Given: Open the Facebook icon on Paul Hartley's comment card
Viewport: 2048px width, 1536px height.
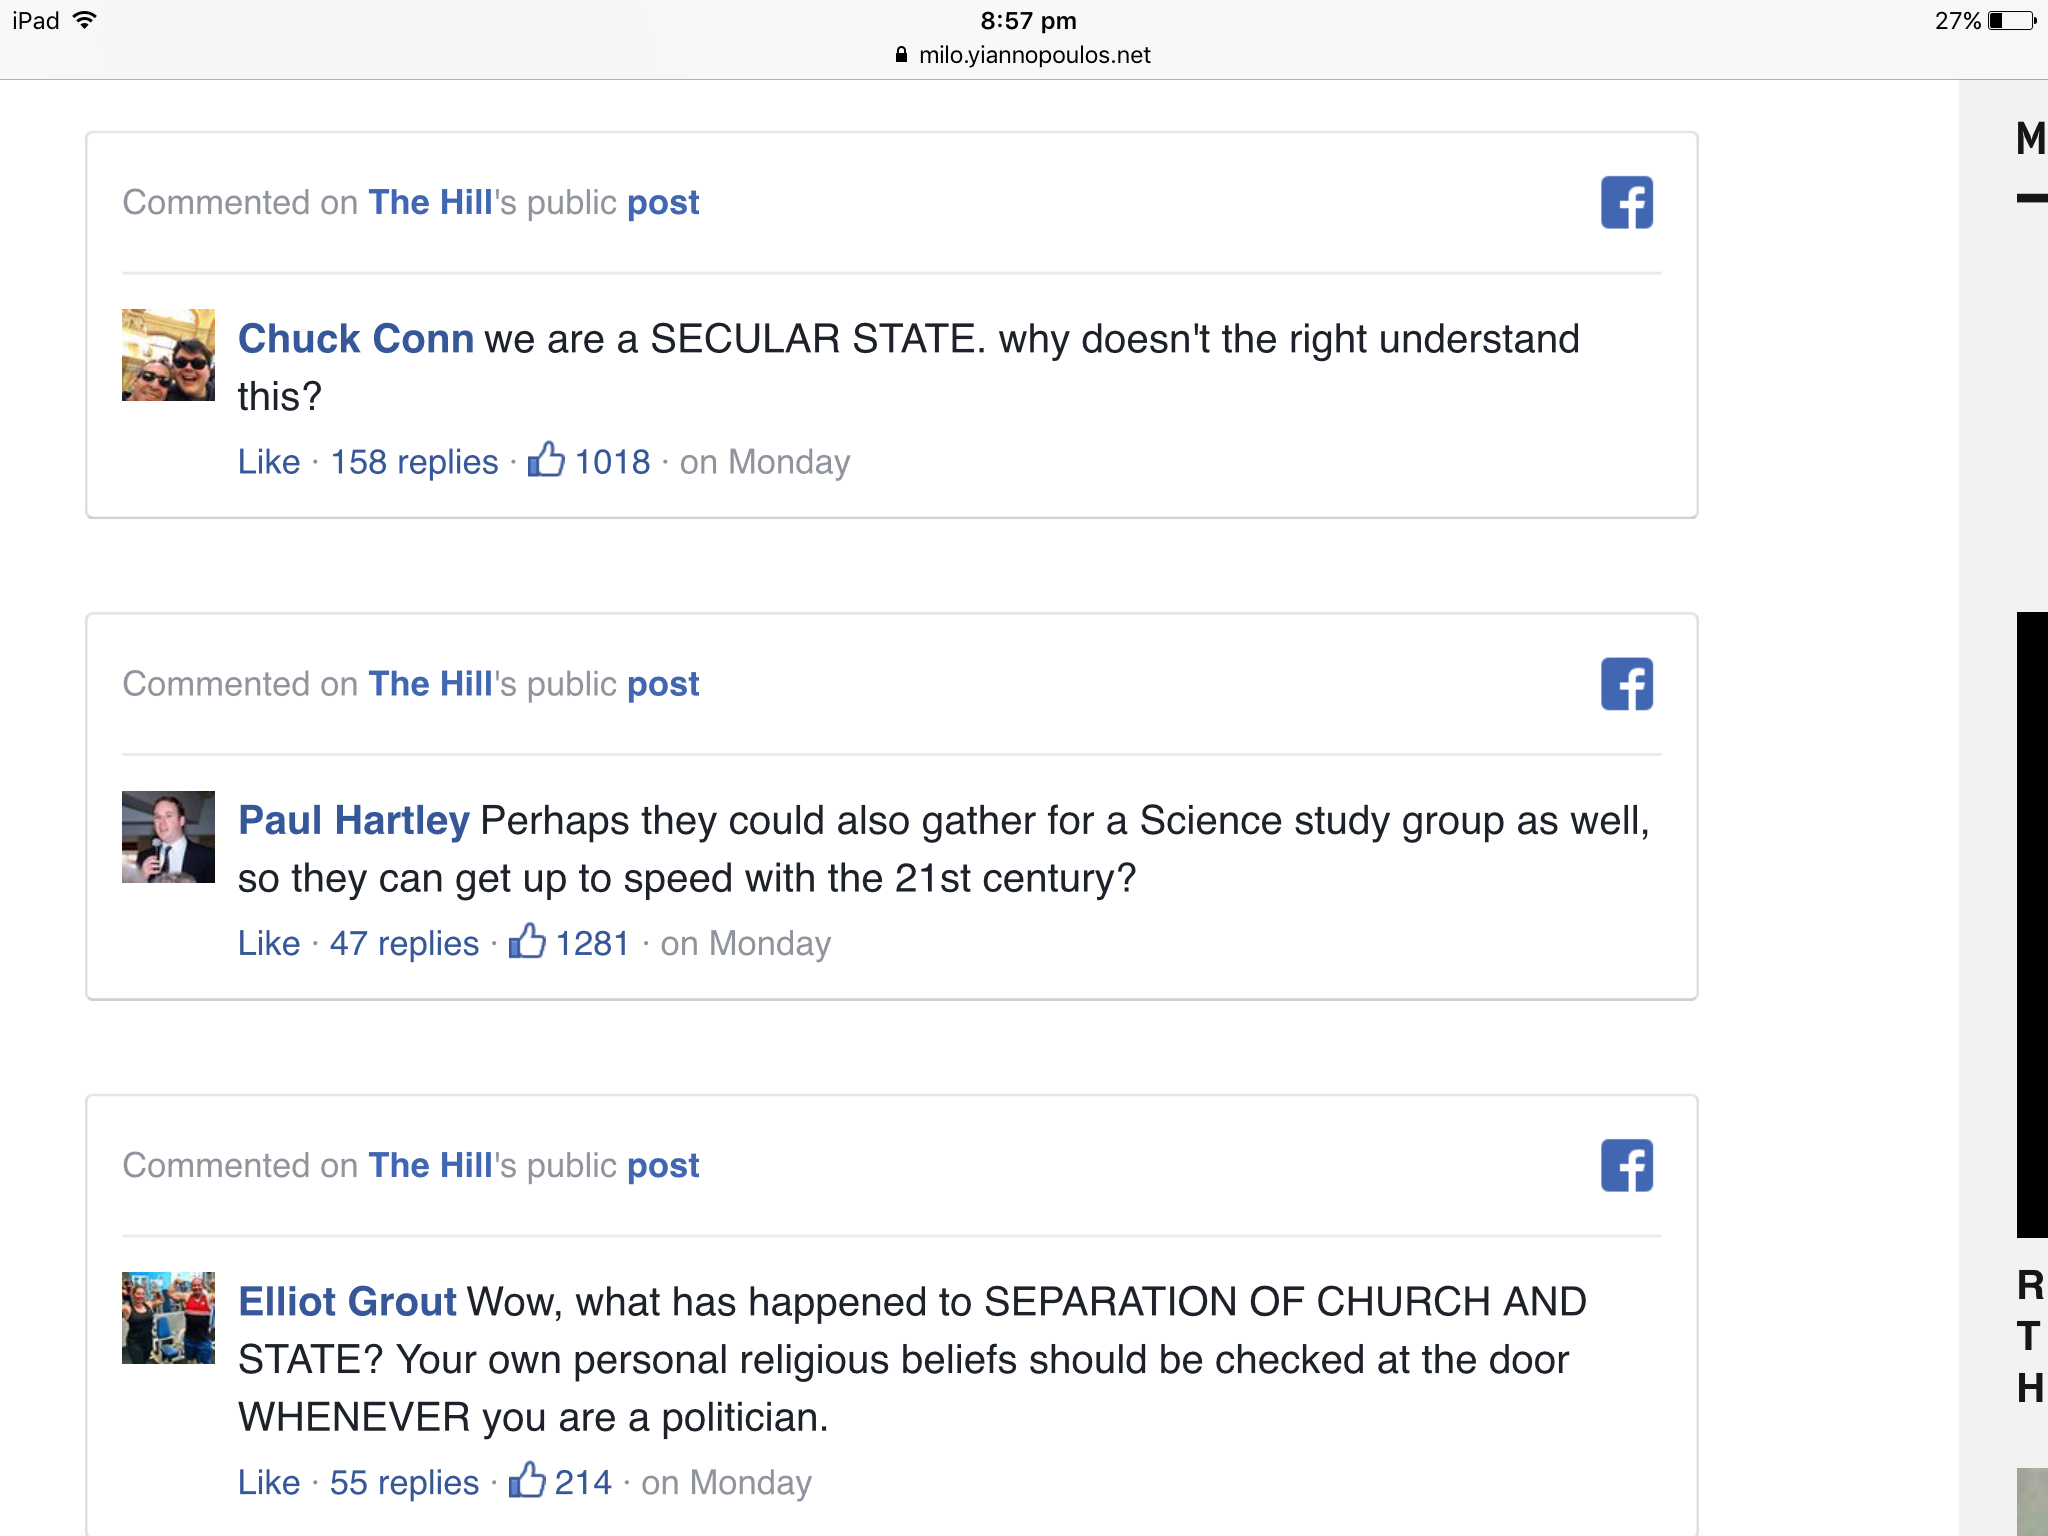Looking at the screenshot, I should tap(1626, 684).
